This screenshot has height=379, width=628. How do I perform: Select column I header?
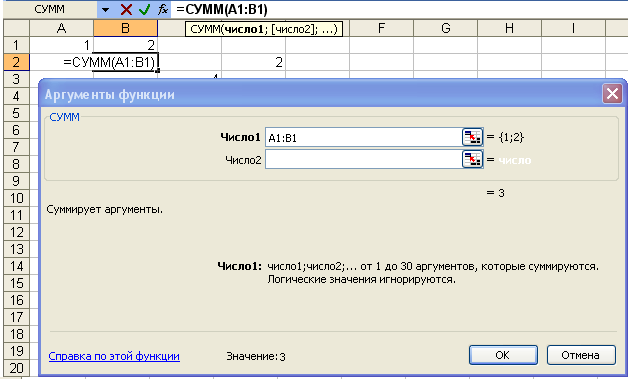coord(573,28)
